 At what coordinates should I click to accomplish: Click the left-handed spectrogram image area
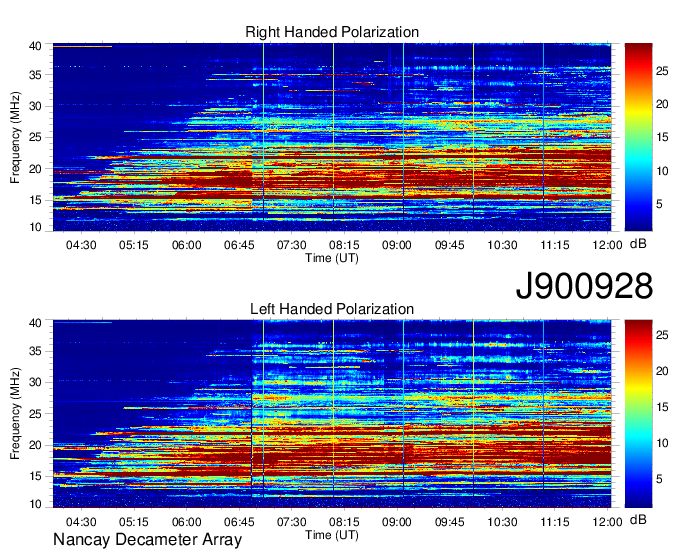pyautogui.click(x=332, y=414)
